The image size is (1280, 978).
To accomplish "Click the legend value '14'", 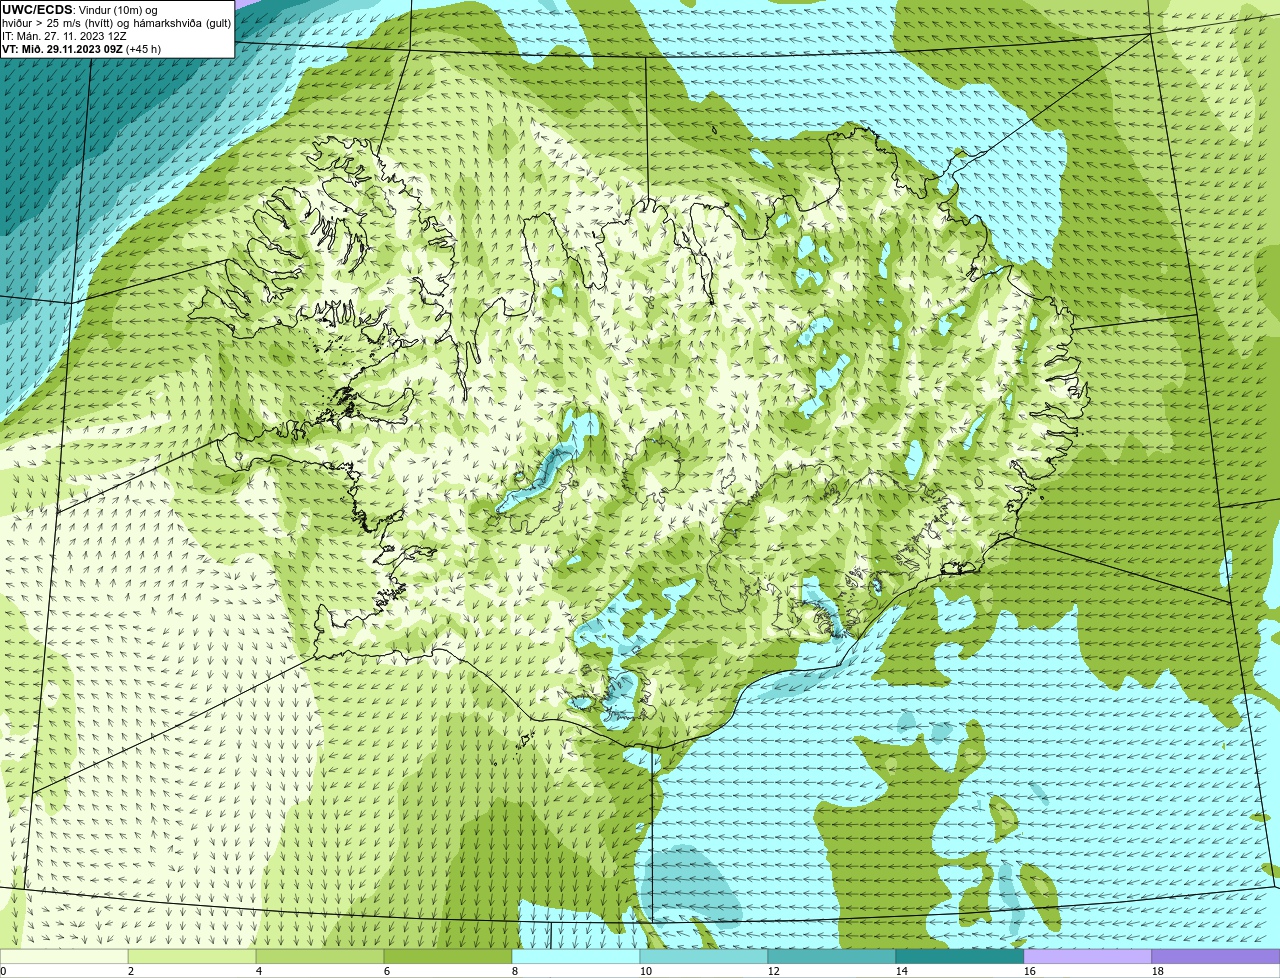I will [x=902, y=971].
